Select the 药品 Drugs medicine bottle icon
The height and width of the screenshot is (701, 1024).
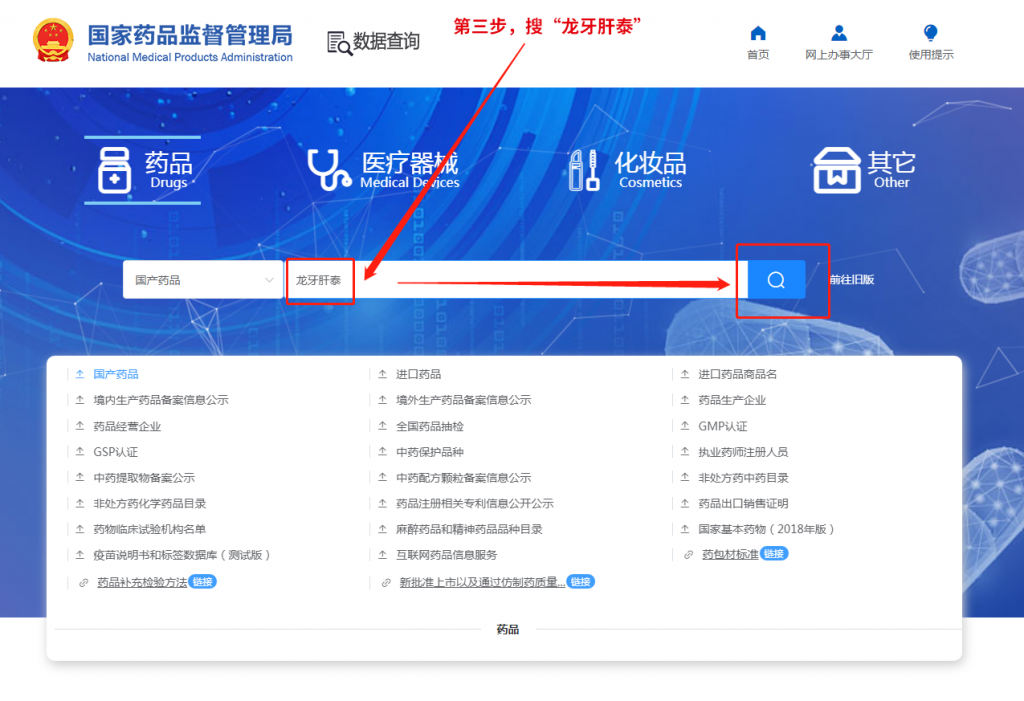pos(114,170)
